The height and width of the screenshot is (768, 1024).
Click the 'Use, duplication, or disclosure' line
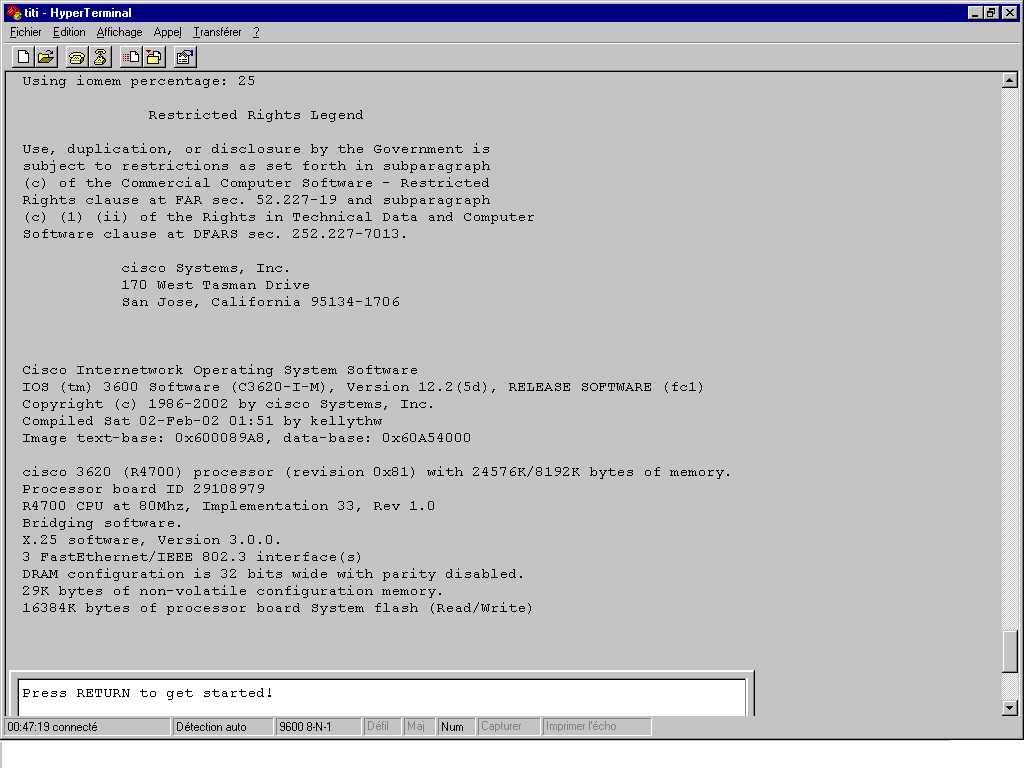coord(256,149)
